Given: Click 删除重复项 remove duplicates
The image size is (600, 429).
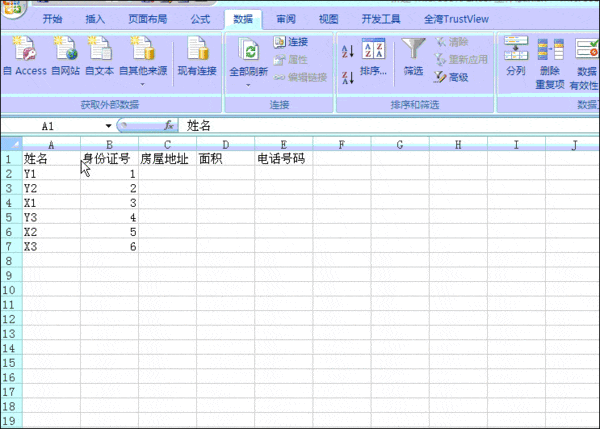Looking at the screenshot, I should pyautogui.click(x=550, y=63).
